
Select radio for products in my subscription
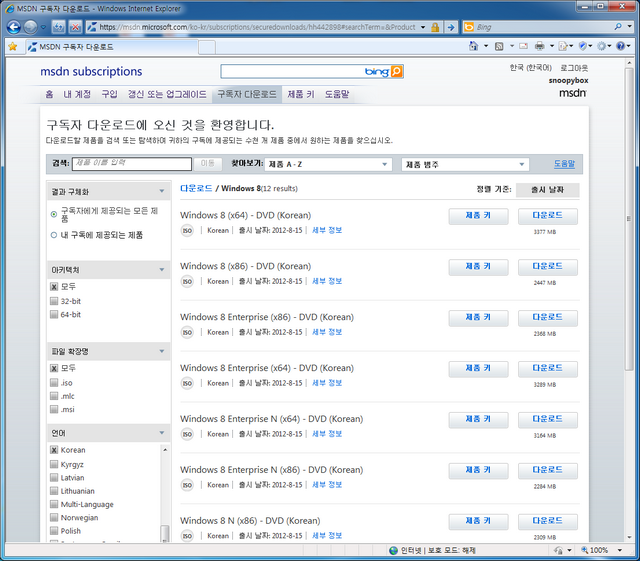(53, 235)
